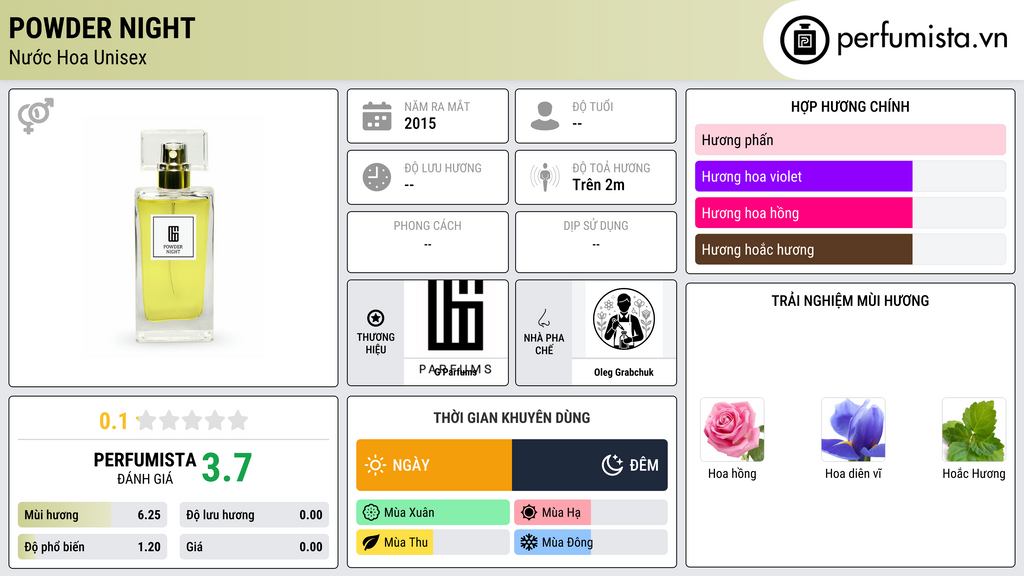Click the Nước Hoa Unisex subtitle
Image resolution: width=1024 pixels, height=576 pixels.
[78, 57]
